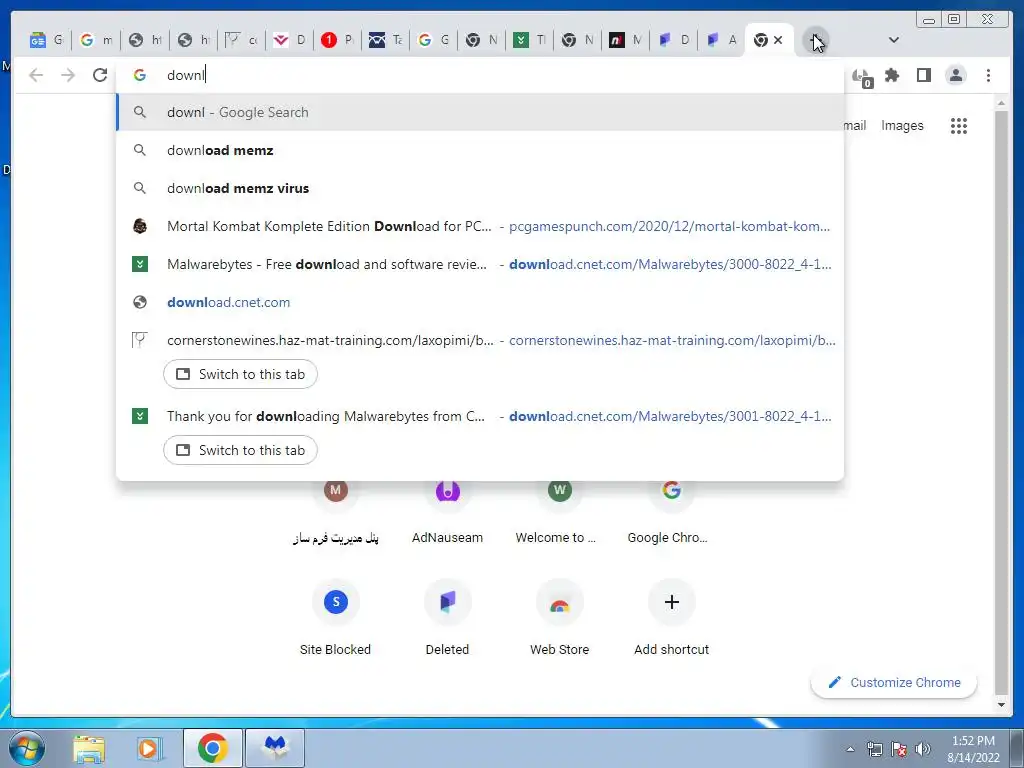Open Windows Media Player from the taskbar
The image size is (1024, 768).
point(150,748)
